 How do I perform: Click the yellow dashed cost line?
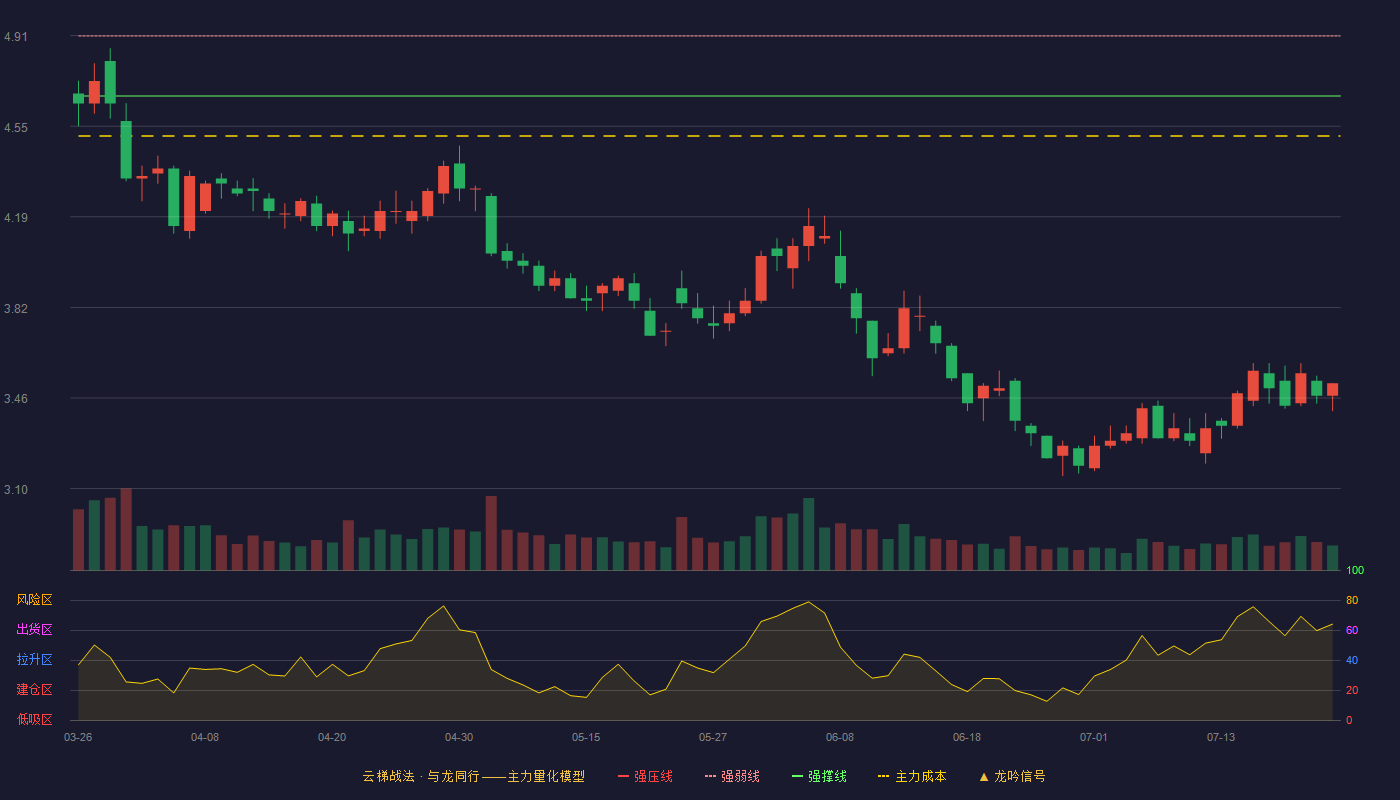(x=708, y=136)
